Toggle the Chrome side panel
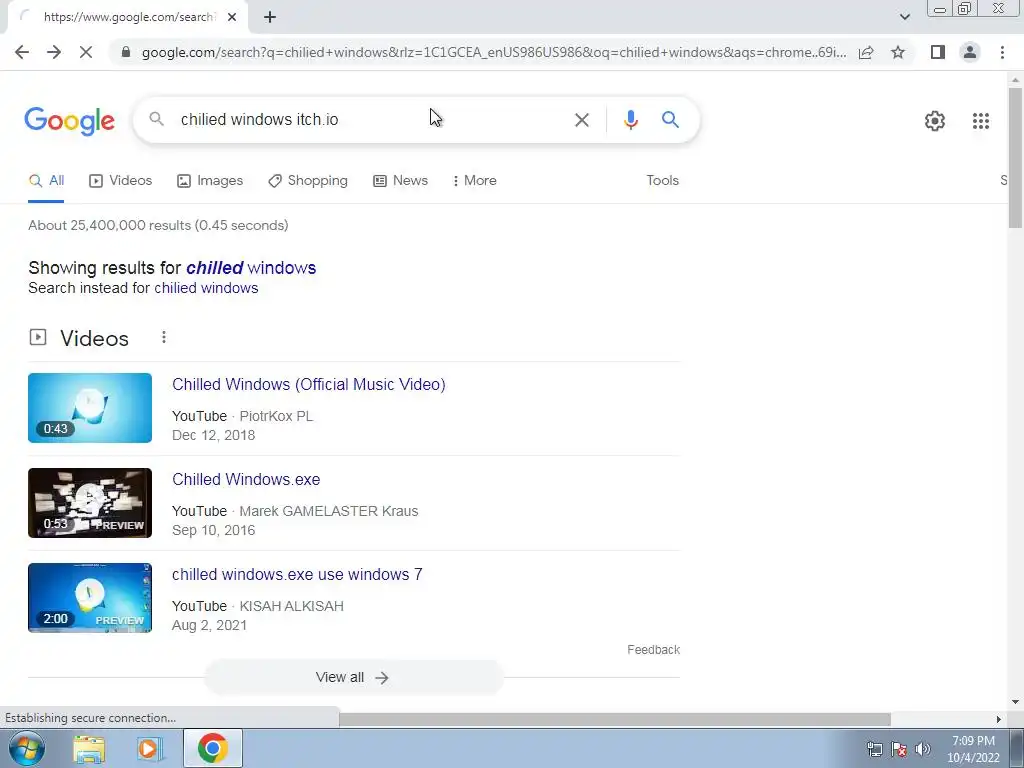The image size is (1024, 768). click(938, 52)
